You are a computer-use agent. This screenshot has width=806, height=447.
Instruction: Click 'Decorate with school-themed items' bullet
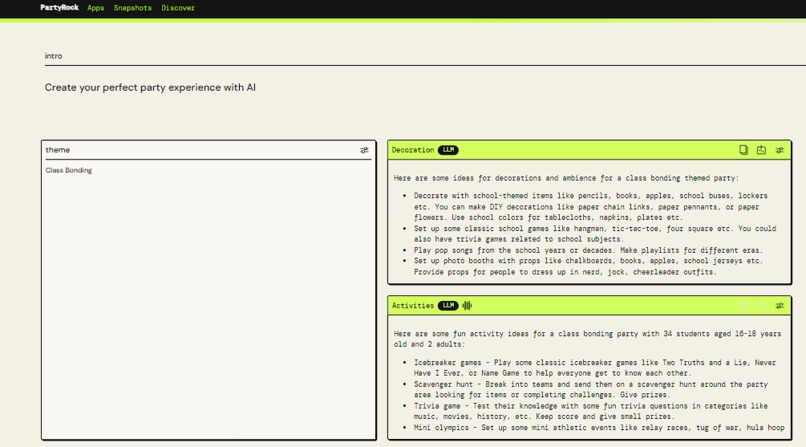pyautogui.click(x=591, y=207)
